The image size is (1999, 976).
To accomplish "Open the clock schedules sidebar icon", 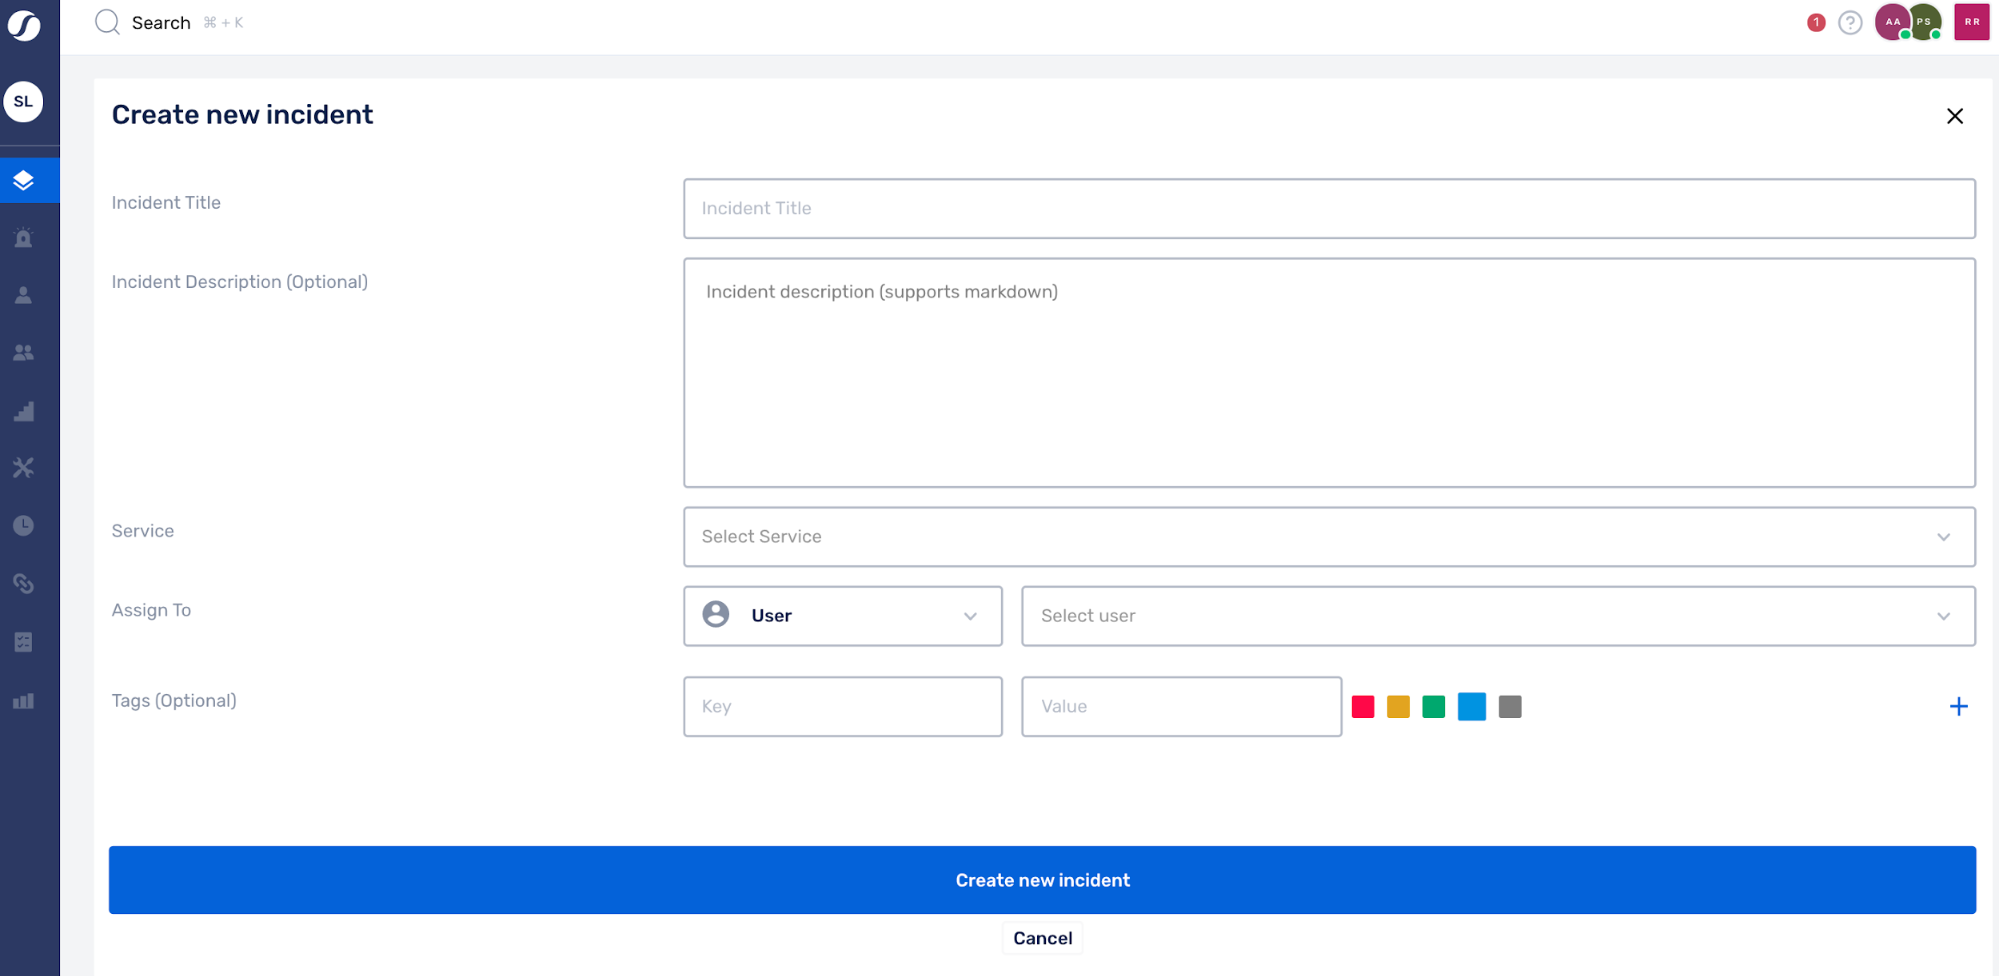I will coord(23,525).
